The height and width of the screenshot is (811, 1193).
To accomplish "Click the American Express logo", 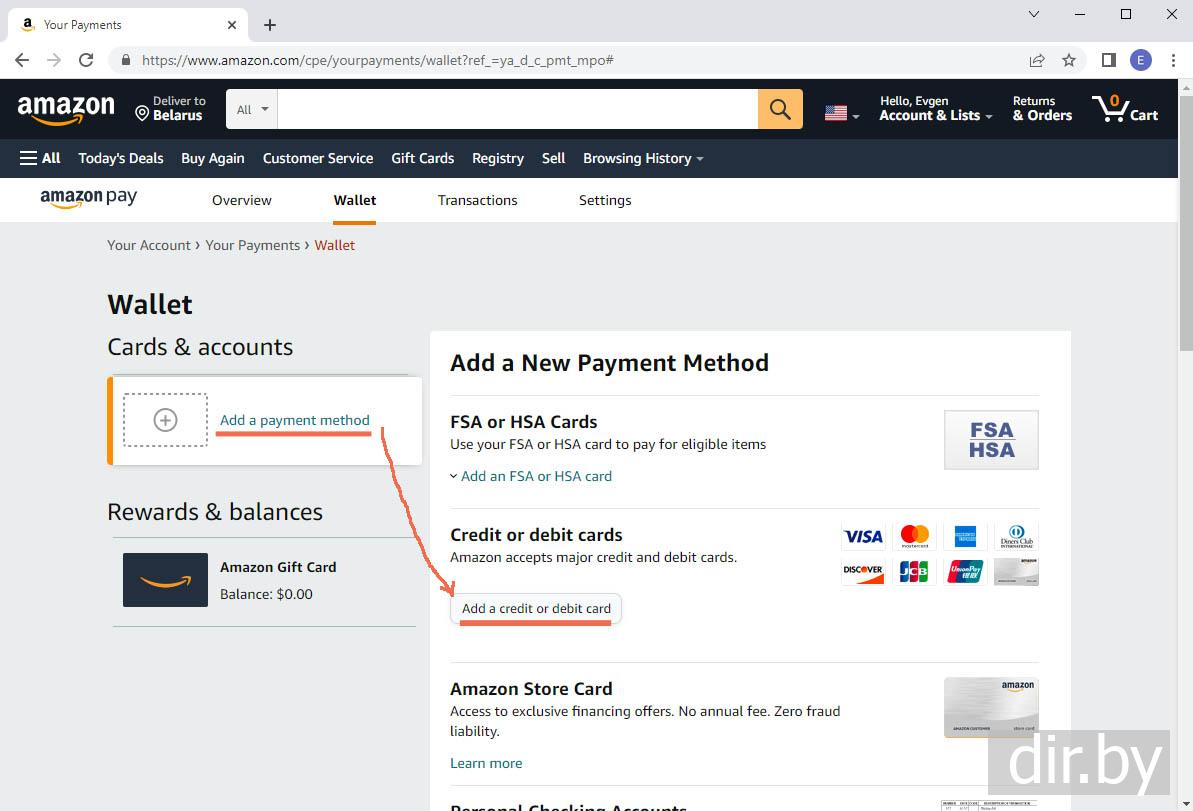I will (966, 536).
